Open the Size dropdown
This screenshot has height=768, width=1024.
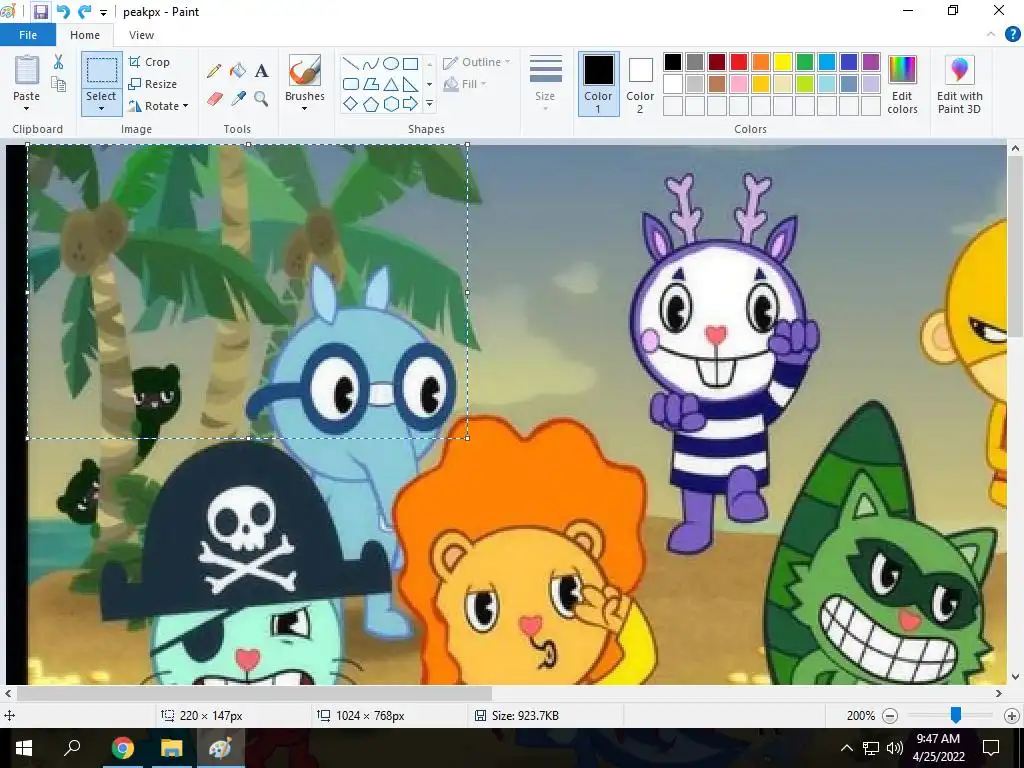coord(545,84)
